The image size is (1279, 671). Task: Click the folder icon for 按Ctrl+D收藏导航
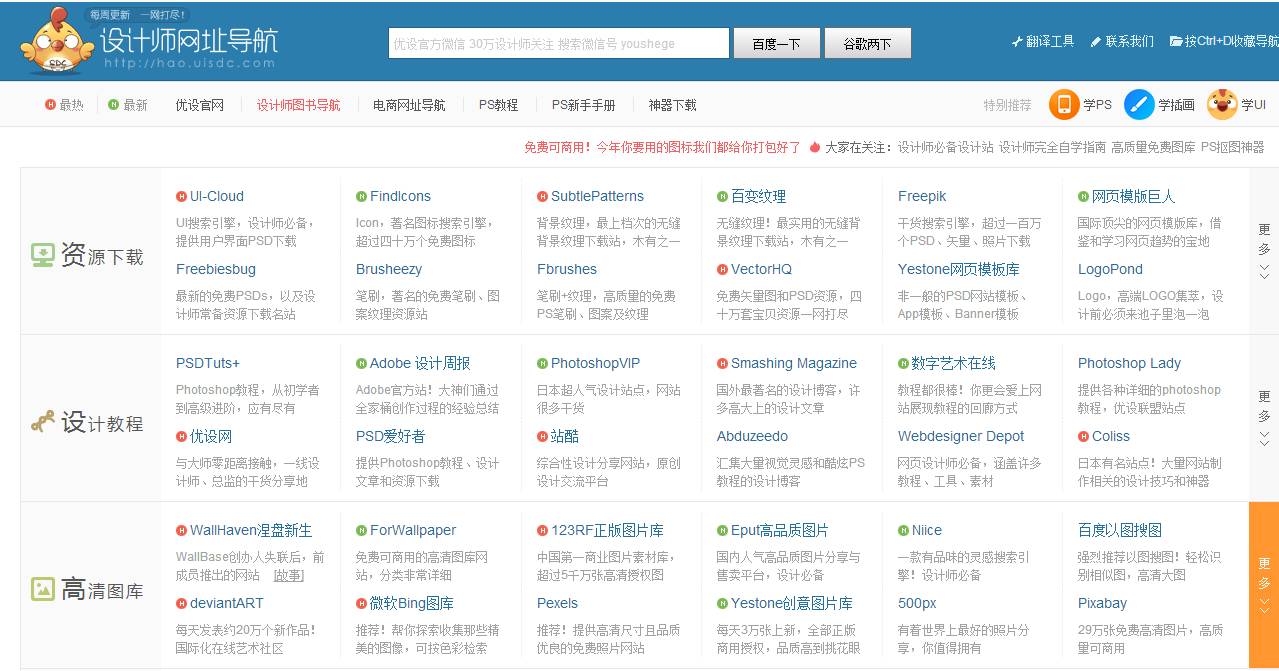pyautogui.click(x=1176, y=42)
